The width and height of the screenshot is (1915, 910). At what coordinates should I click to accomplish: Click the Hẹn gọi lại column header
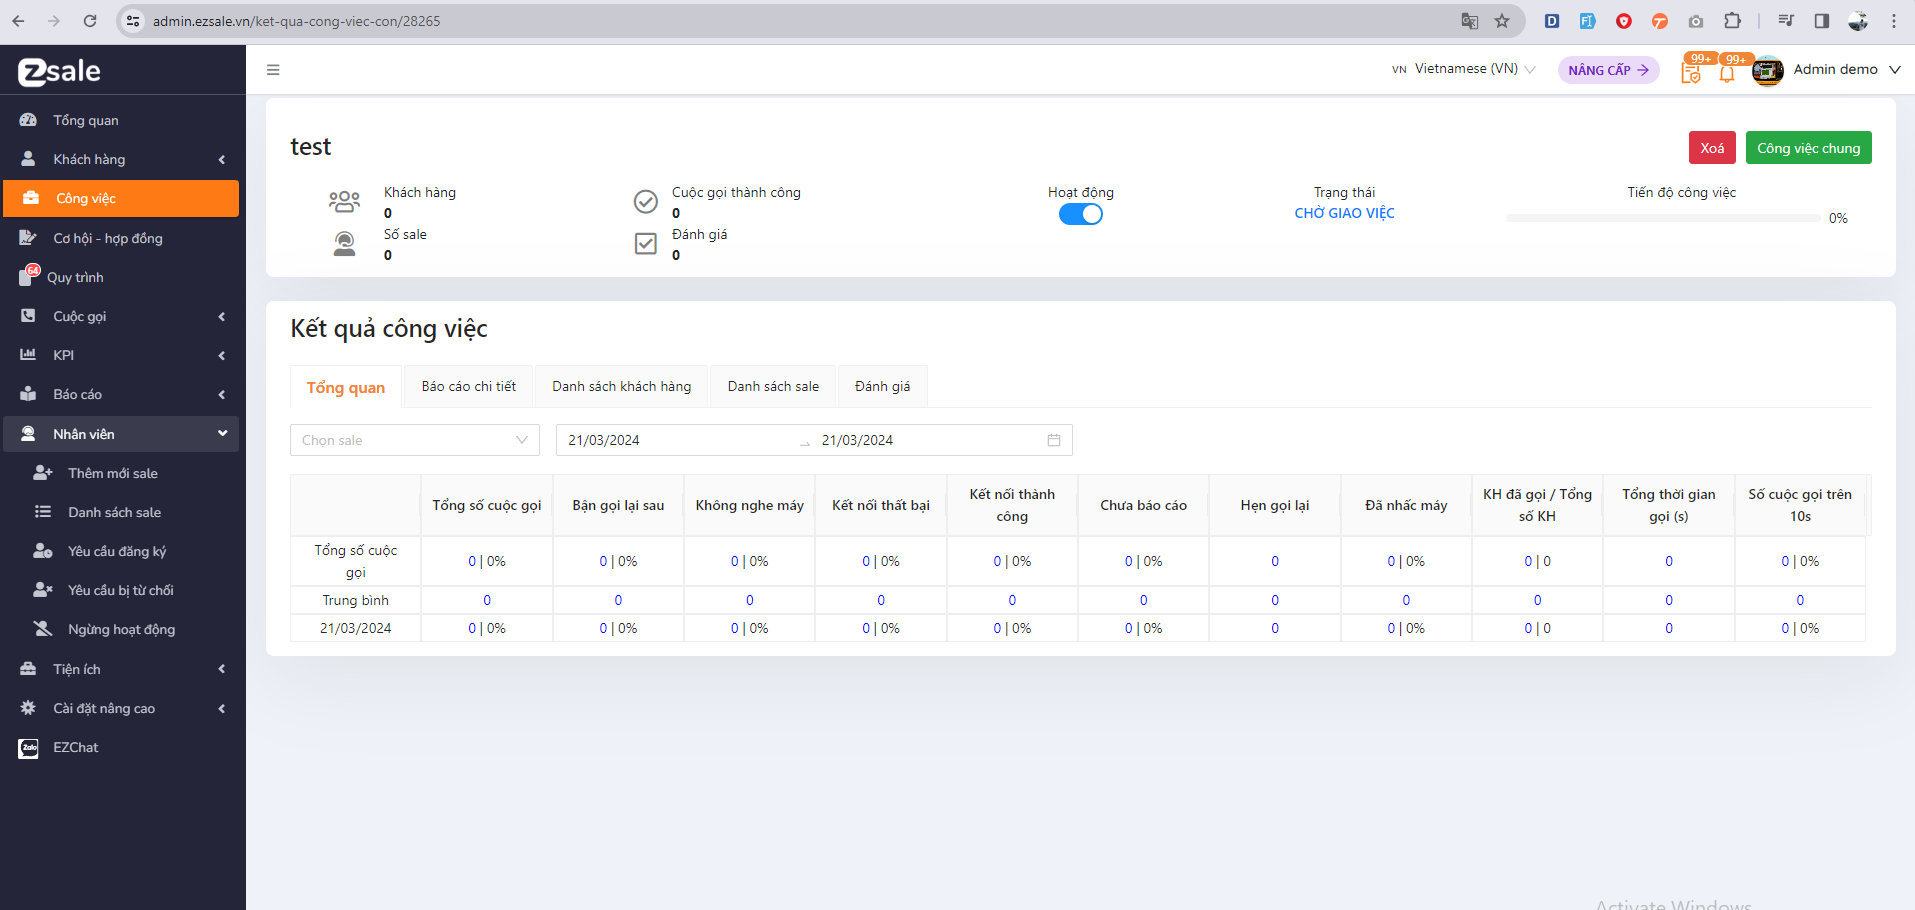click(1274, 505)
